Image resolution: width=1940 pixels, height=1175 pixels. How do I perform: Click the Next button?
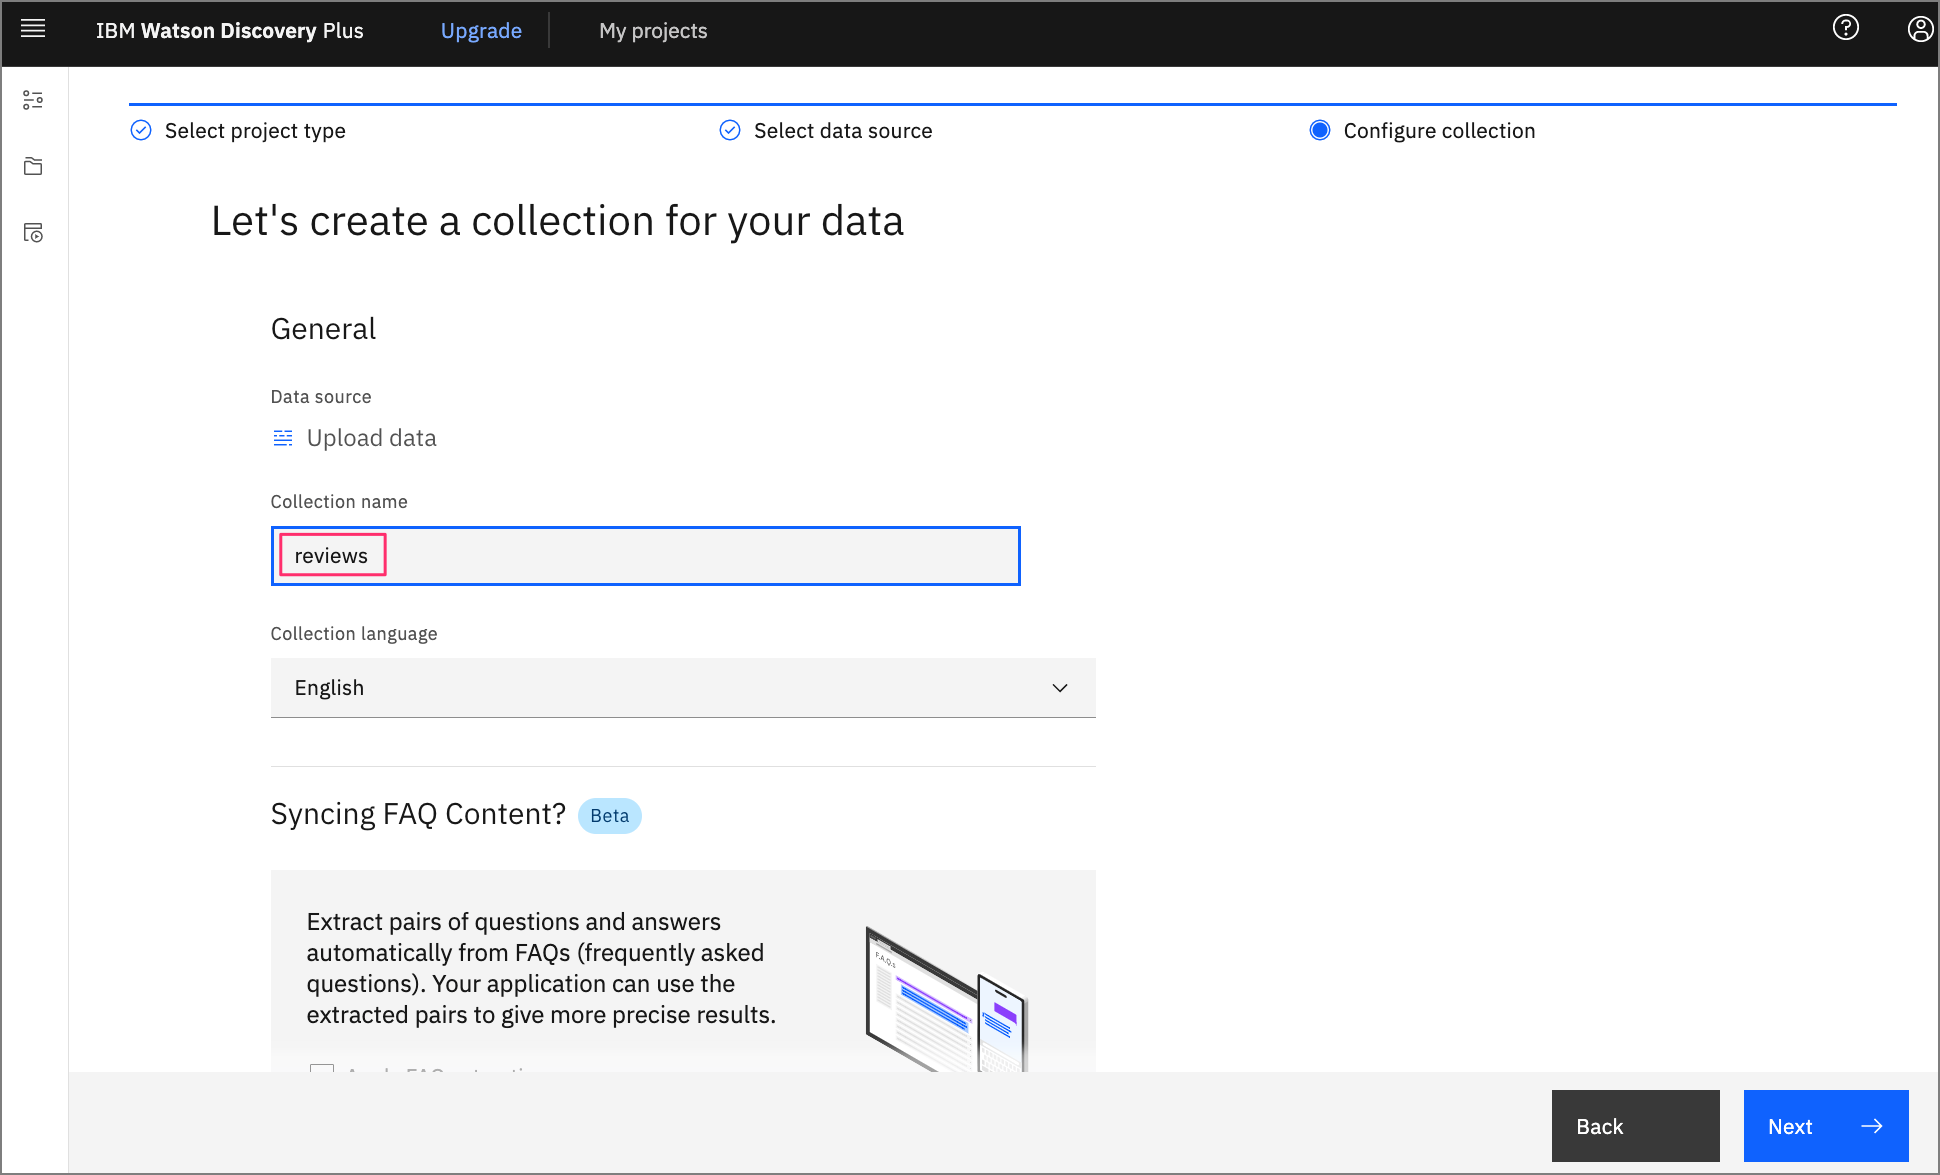1819,1127
